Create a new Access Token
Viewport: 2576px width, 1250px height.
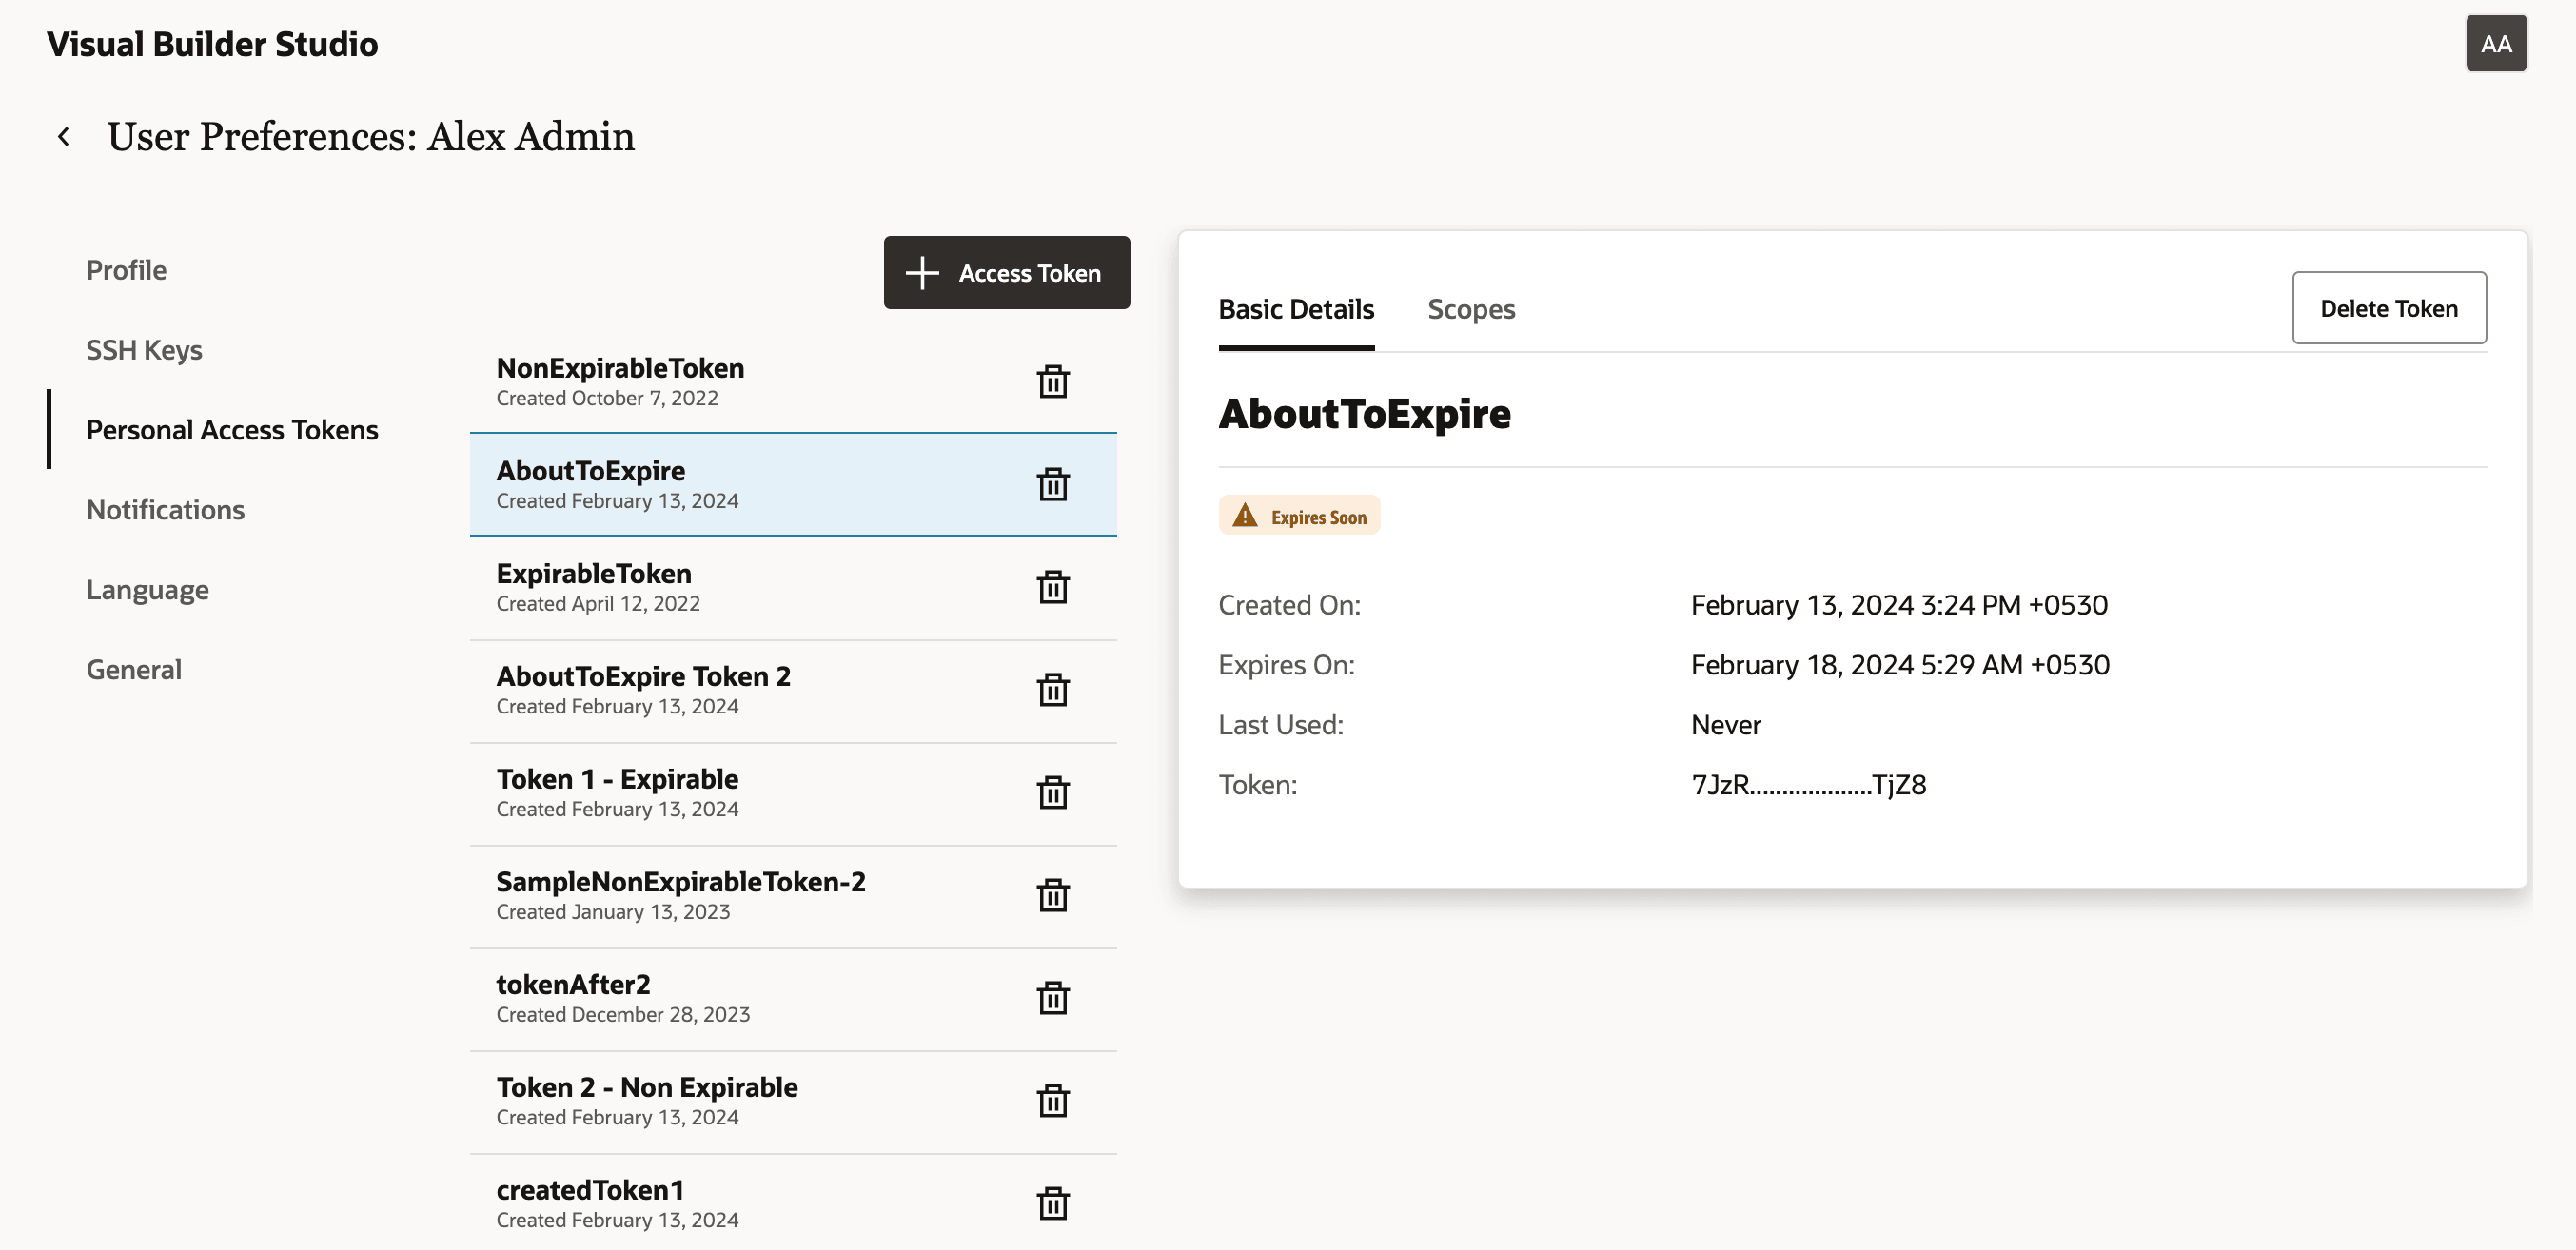pyautogui.click(x=1006, y=273)
